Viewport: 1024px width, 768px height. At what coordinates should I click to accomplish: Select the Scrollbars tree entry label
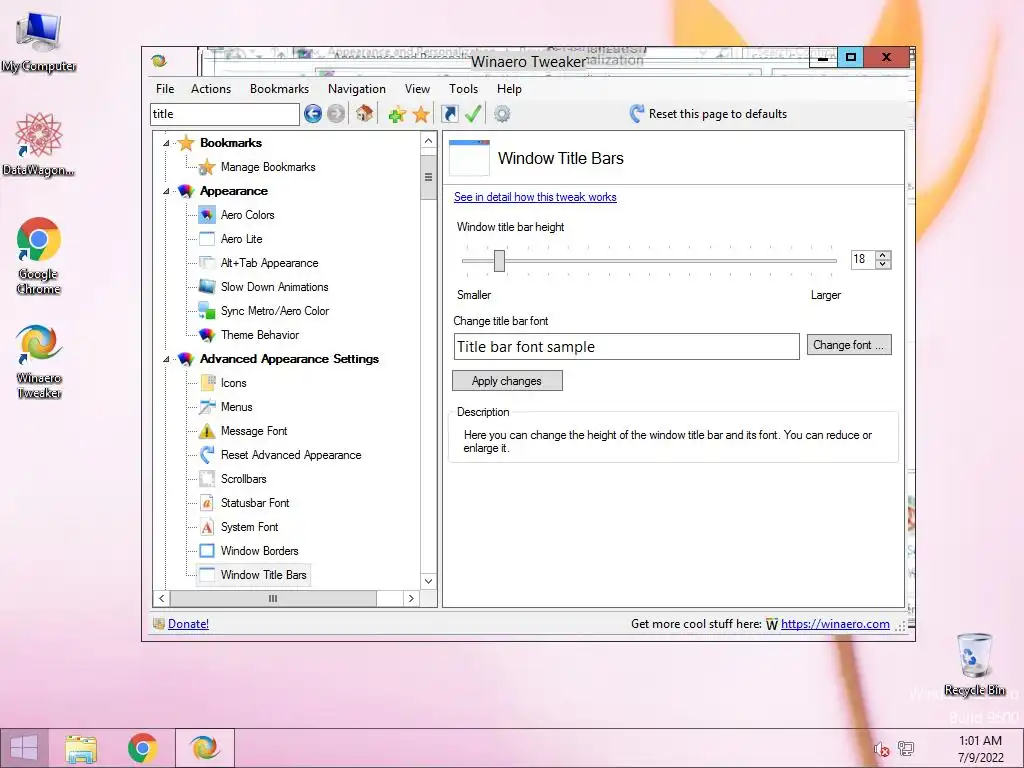pyautogui.click(x=244, y=479)
